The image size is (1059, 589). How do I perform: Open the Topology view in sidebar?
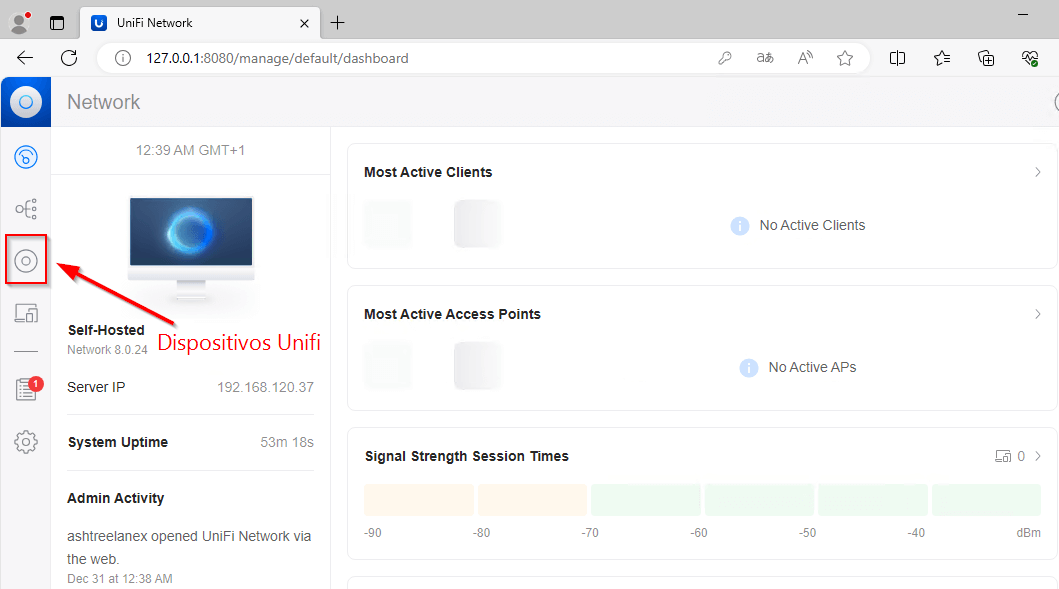click(x=26, y=209)
